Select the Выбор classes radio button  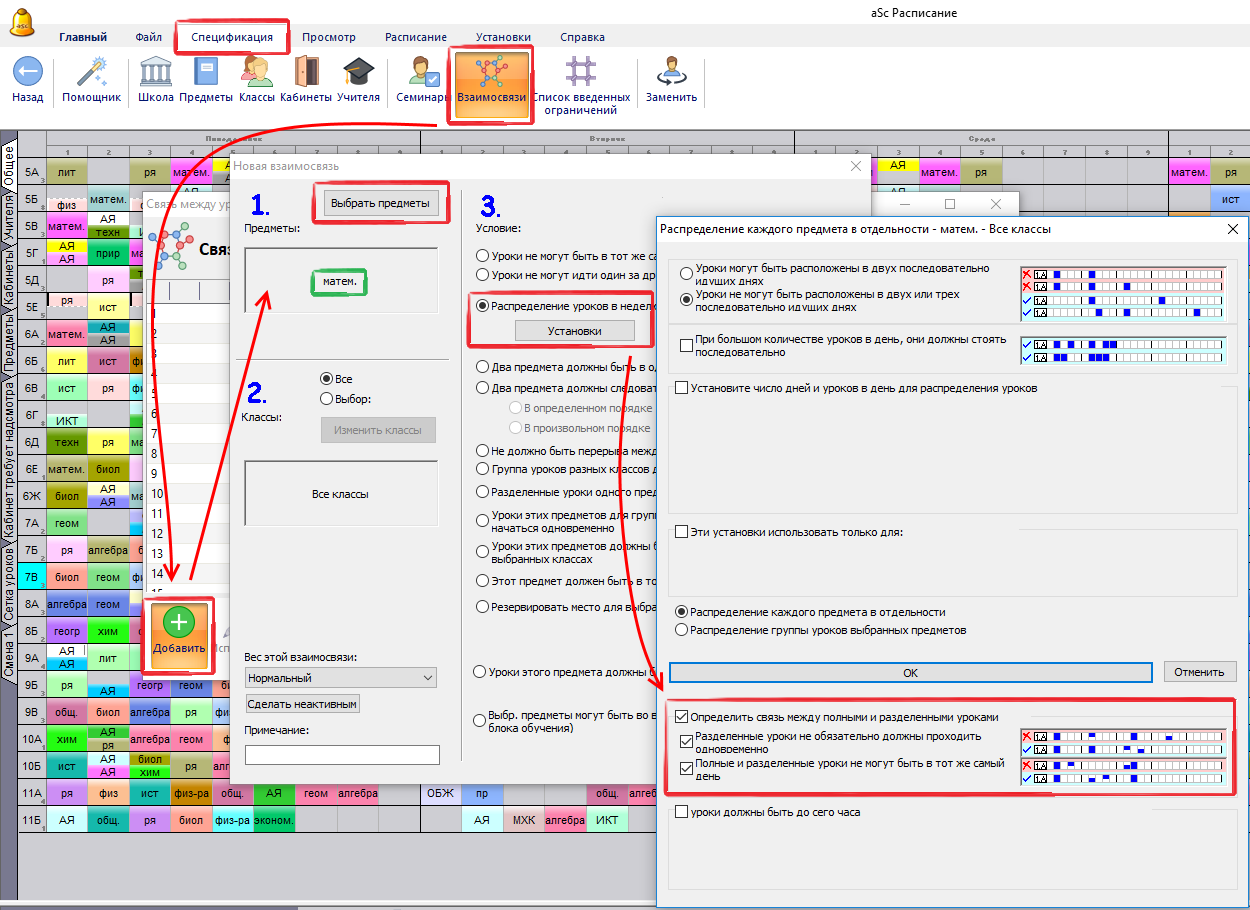[326, 398]
